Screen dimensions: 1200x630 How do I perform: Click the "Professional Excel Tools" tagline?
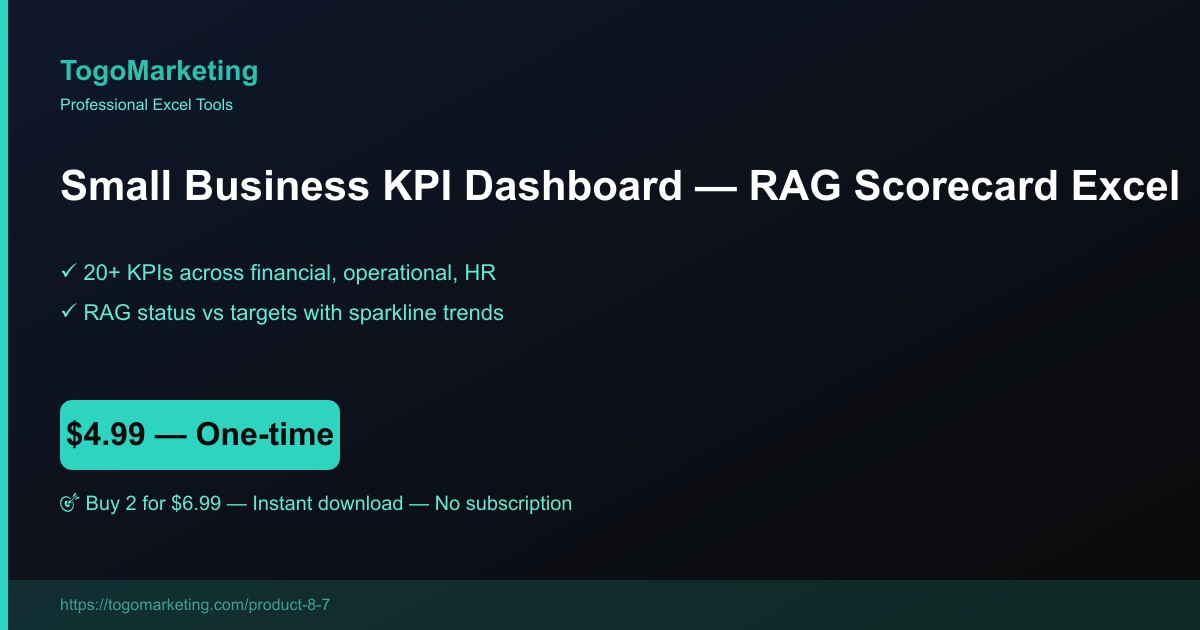146,104
